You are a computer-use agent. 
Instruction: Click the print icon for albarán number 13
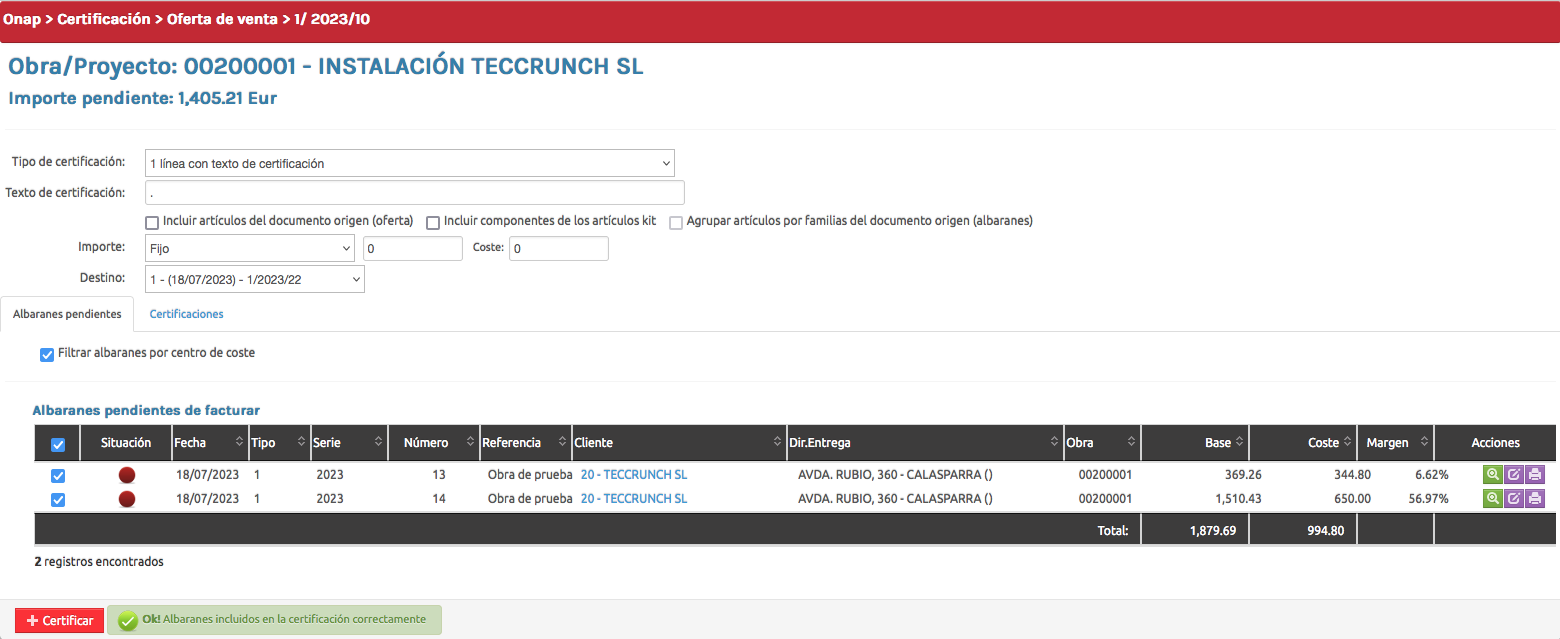1535,475
